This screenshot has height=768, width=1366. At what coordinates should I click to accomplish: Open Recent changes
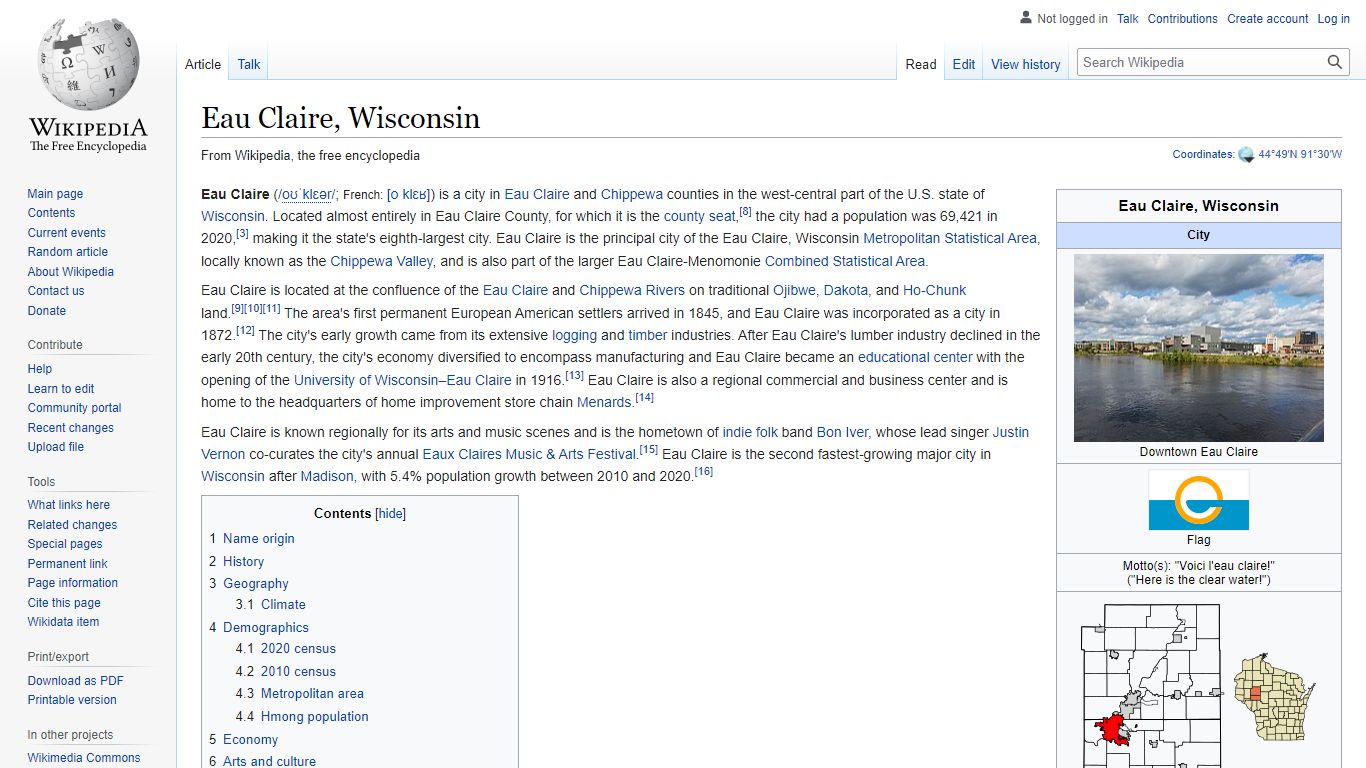71,428
